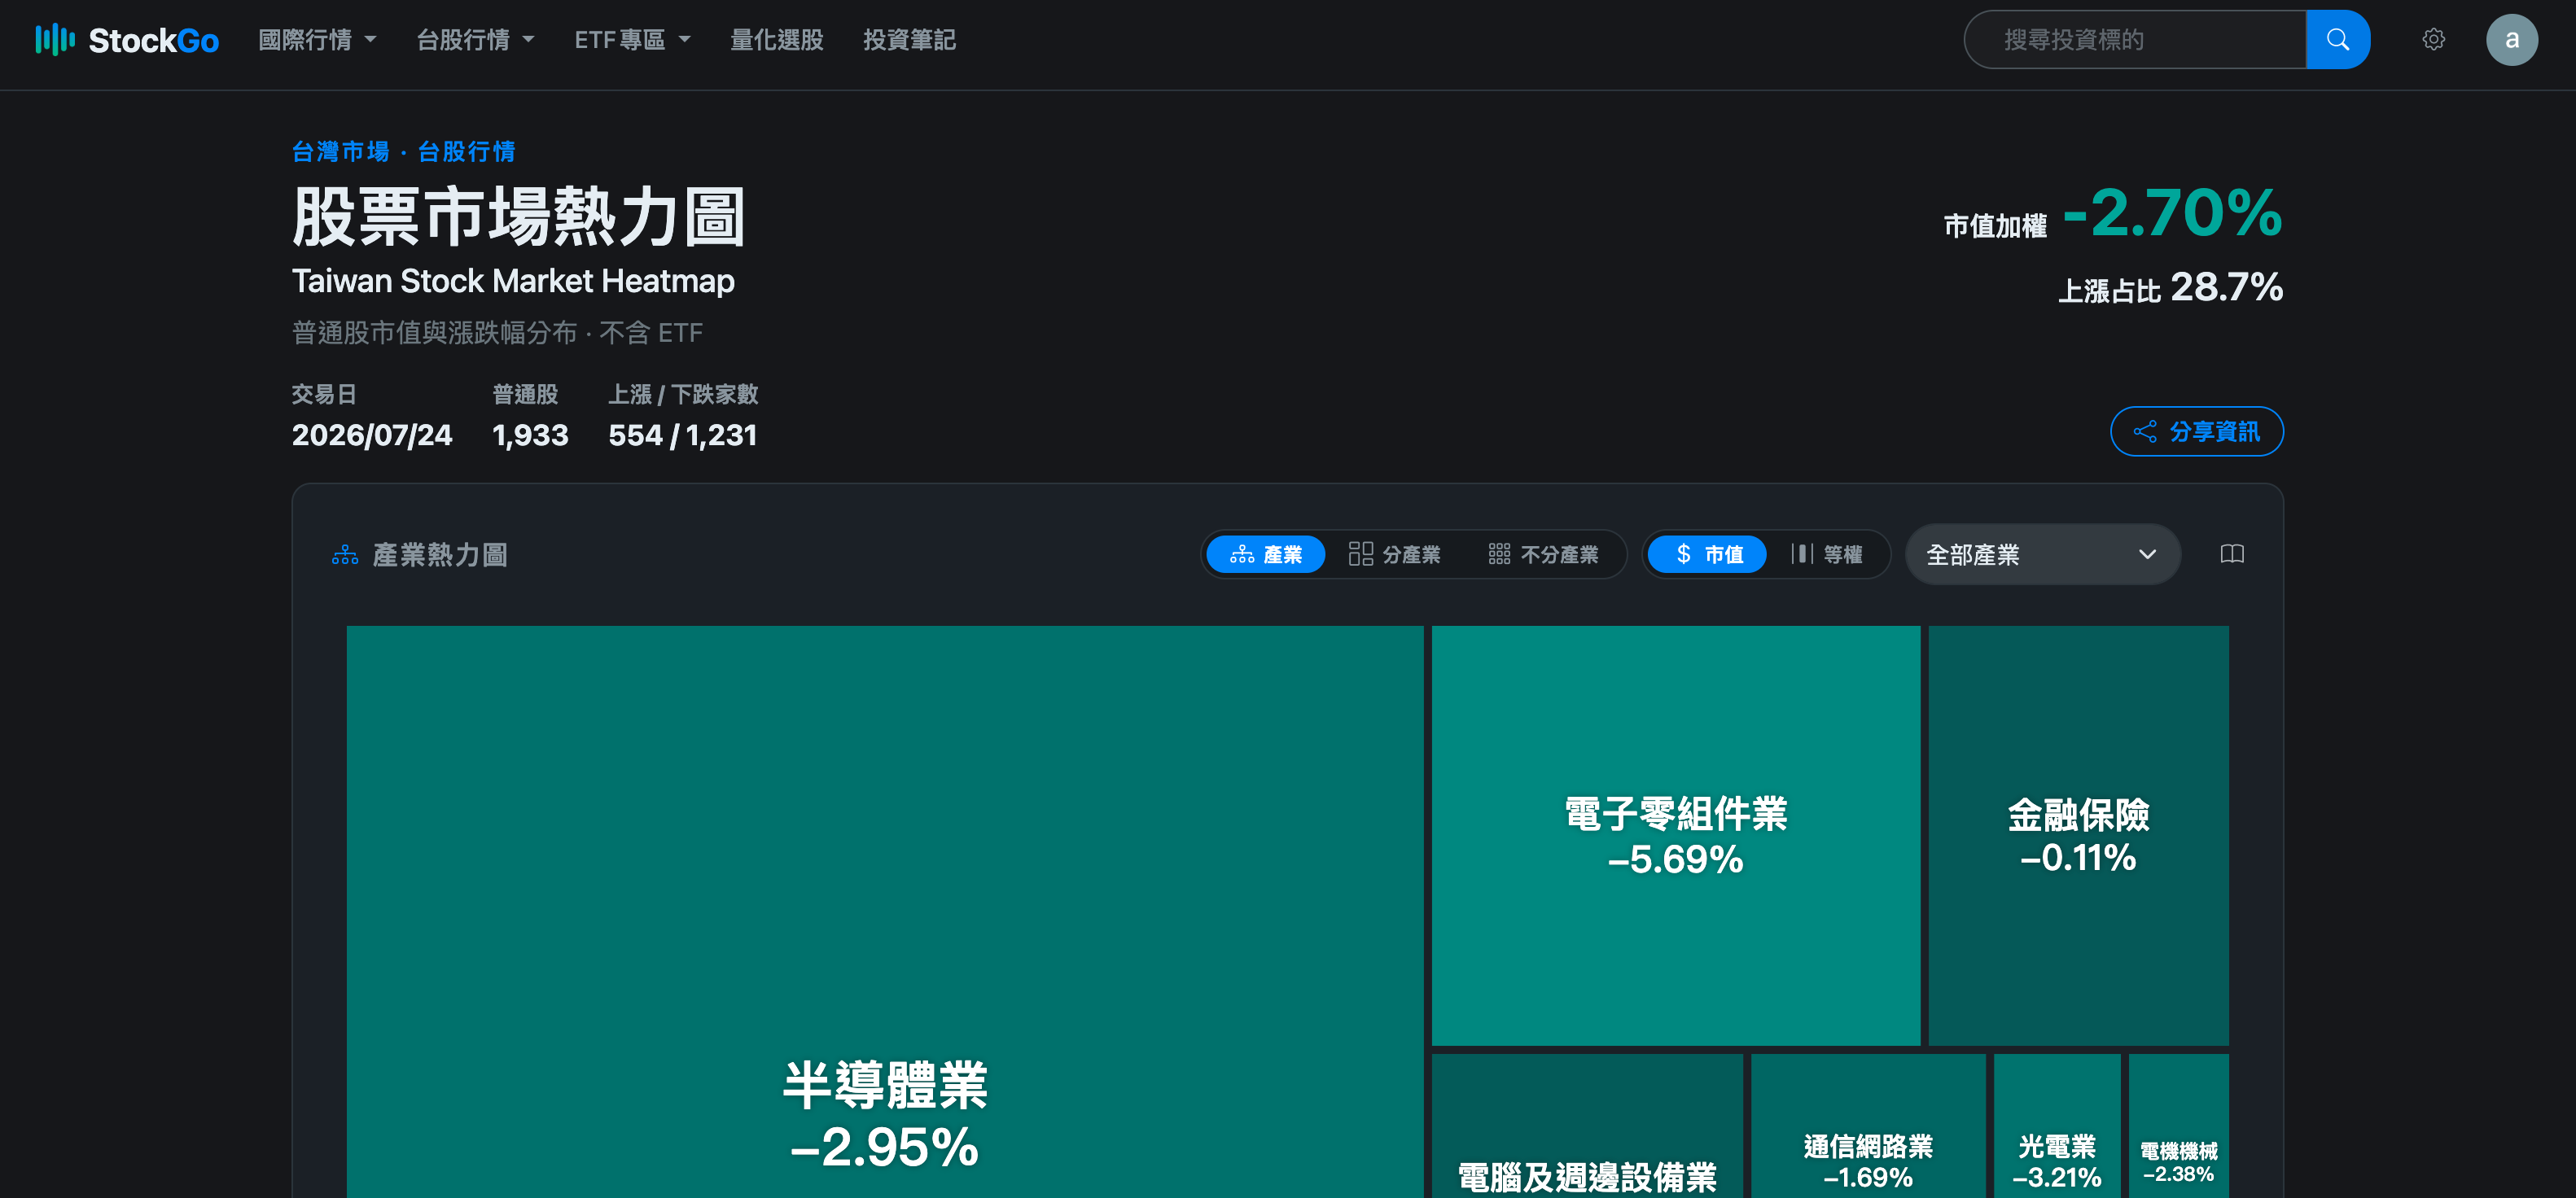Screen dimensions: 2576x1198
Task: Click the 分享資訊 share button
Action: pyautogui.click(x=2196, y=431)
